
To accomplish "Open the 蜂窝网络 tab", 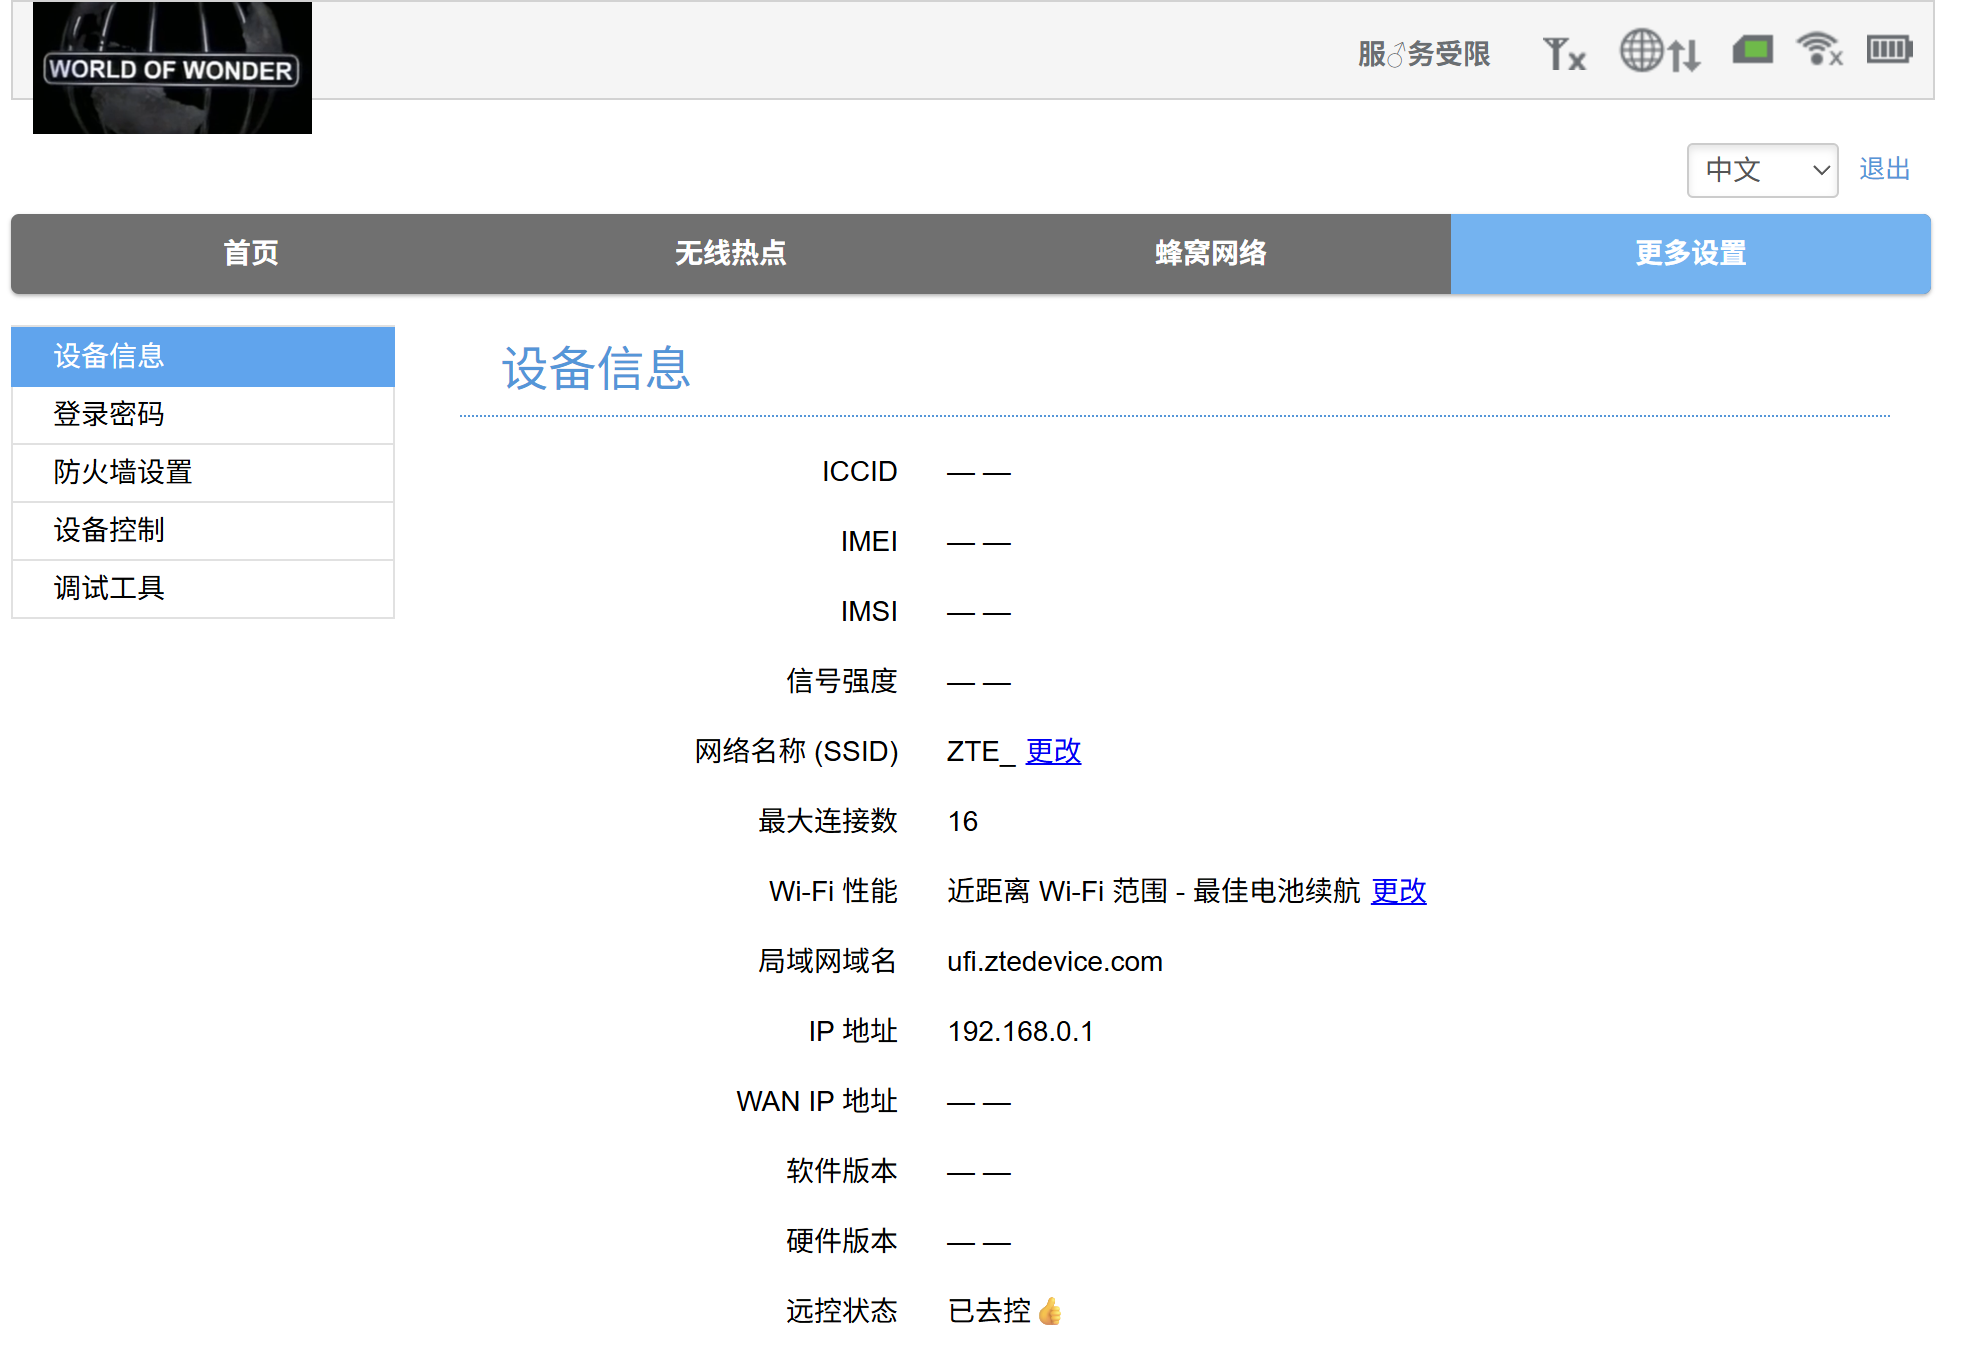I will click(x=1210, y=253).
